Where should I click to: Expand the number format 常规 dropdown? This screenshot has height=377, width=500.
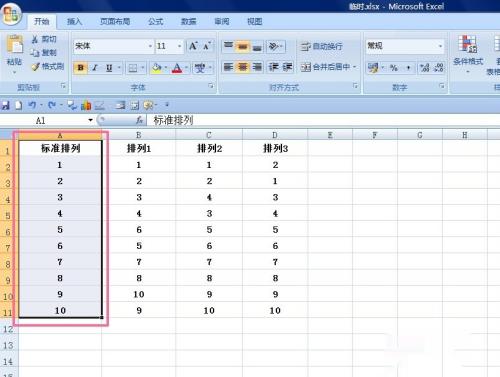pos(440,46)
